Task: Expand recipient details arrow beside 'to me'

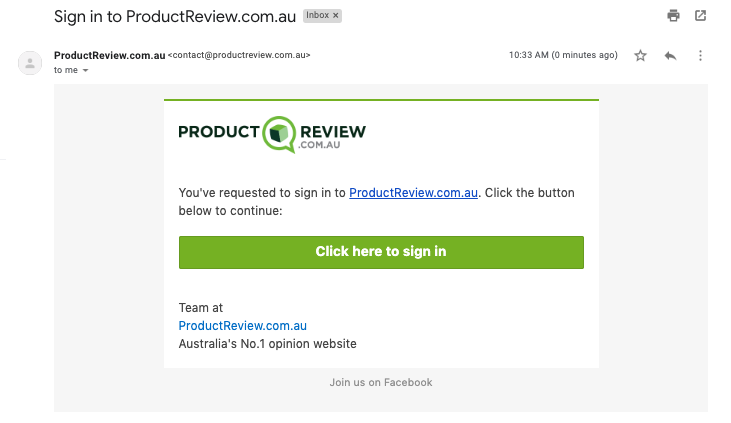Action: (85, 70)
